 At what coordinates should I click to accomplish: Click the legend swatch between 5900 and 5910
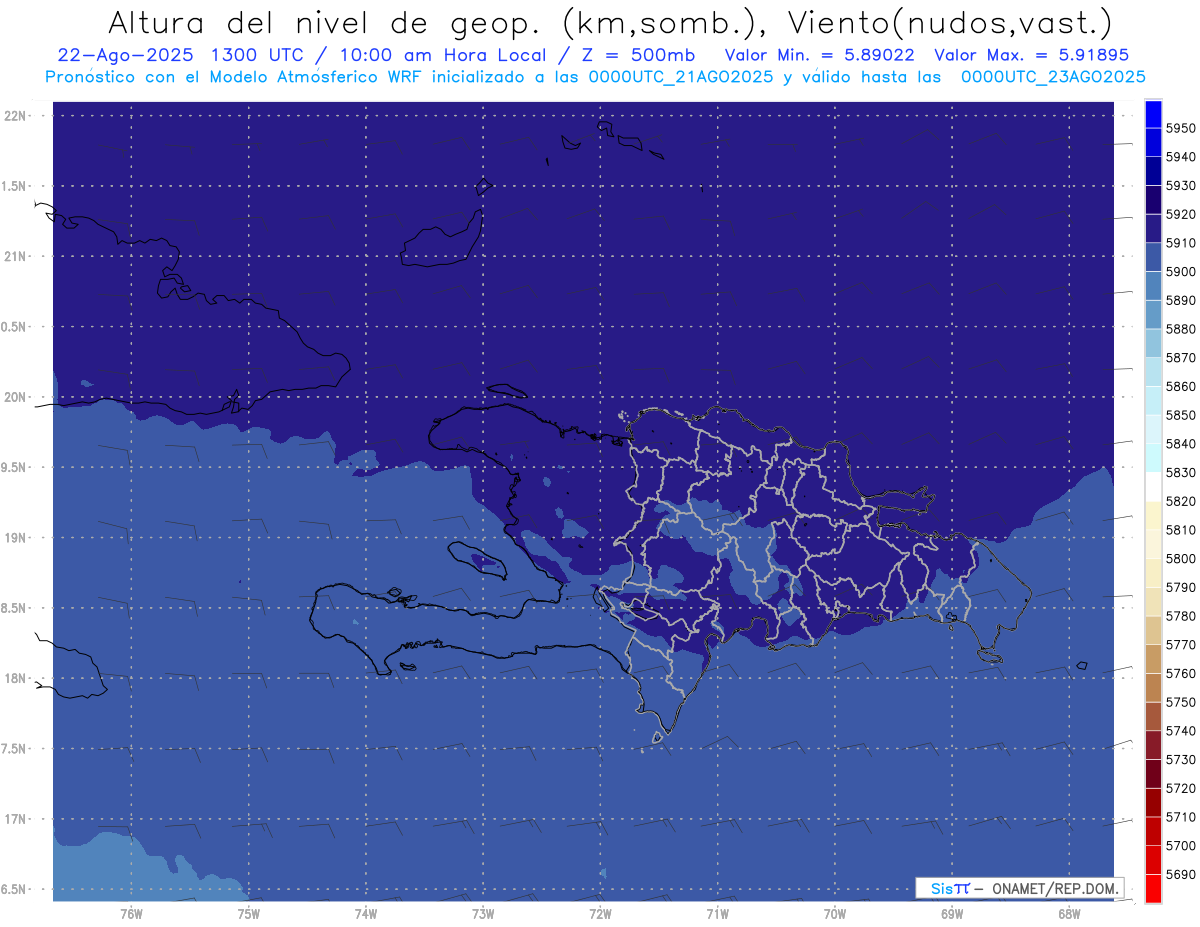coord(1153,258)
